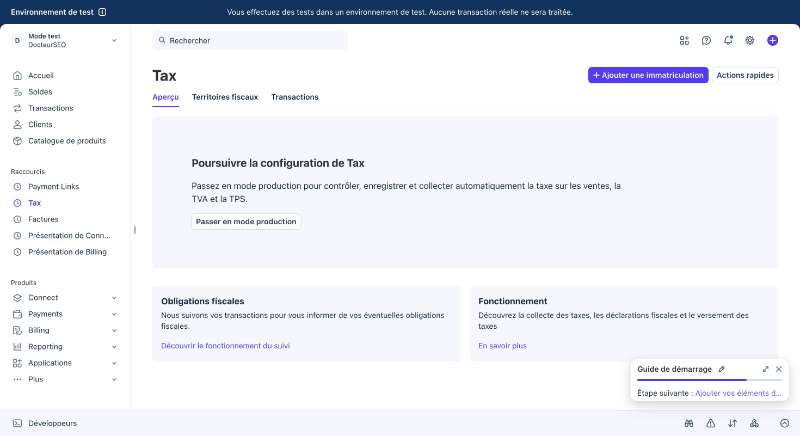The width and height of the screenshot is (800, 436).
Task: Follow the En savoir plus link
Action: [502, 346]
